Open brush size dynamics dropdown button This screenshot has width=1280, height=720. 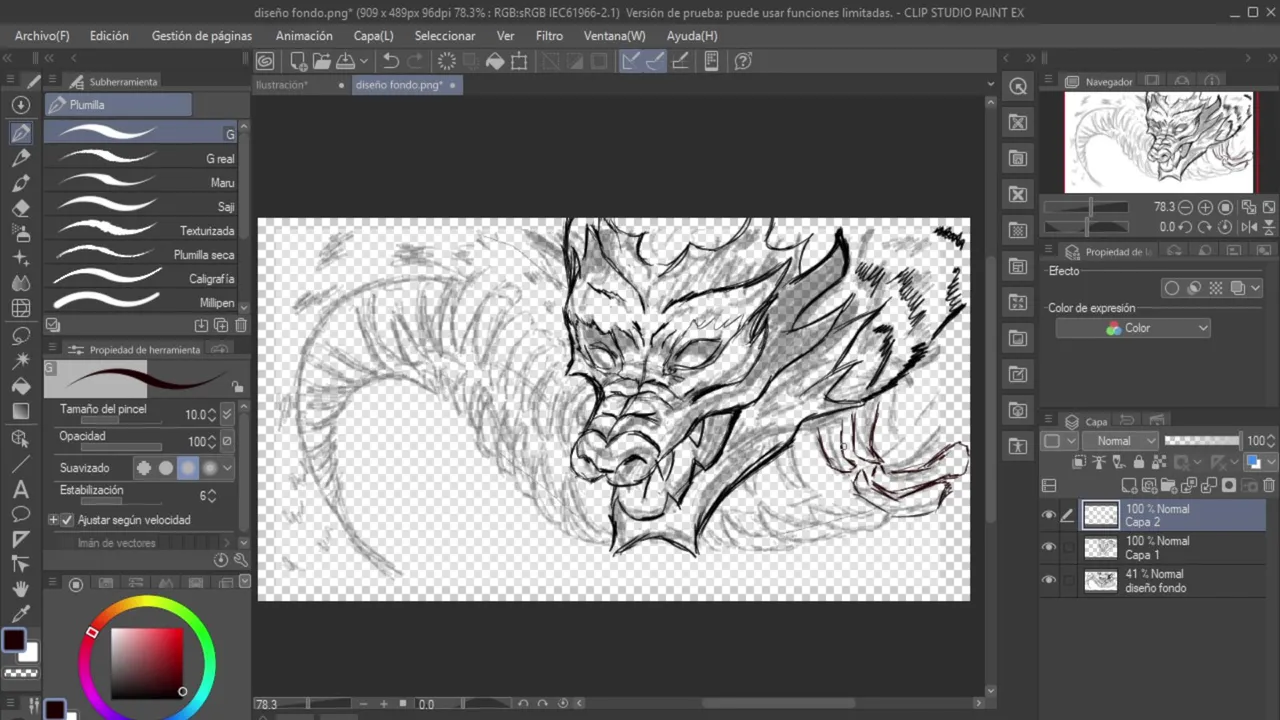(x=227, y=414)
